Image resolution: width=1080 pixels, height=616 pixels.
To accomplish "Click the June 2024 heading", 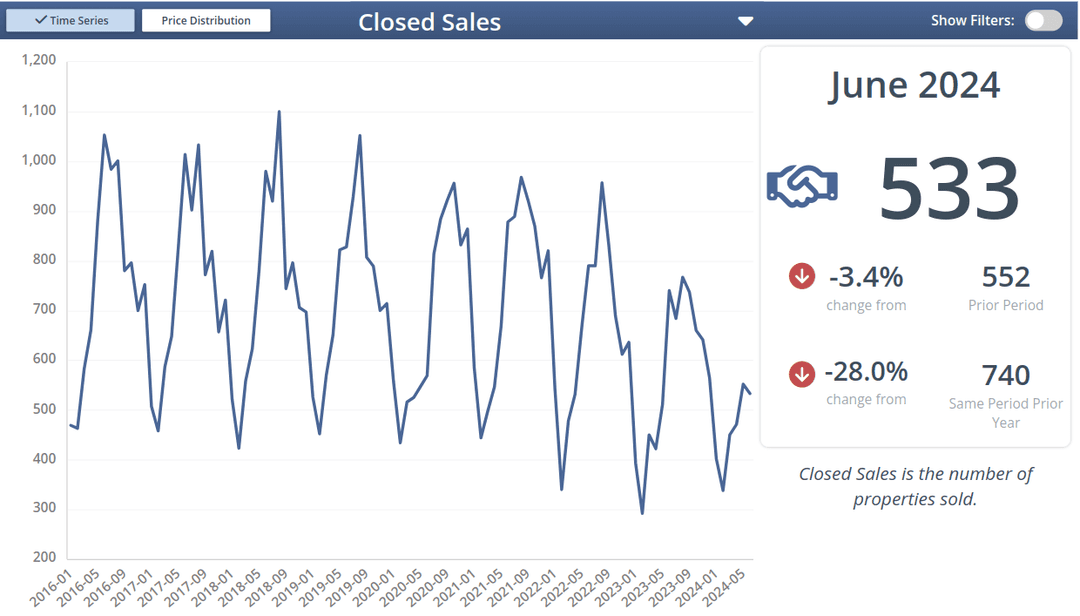I will pyautogui.click(x=914, y=85).
